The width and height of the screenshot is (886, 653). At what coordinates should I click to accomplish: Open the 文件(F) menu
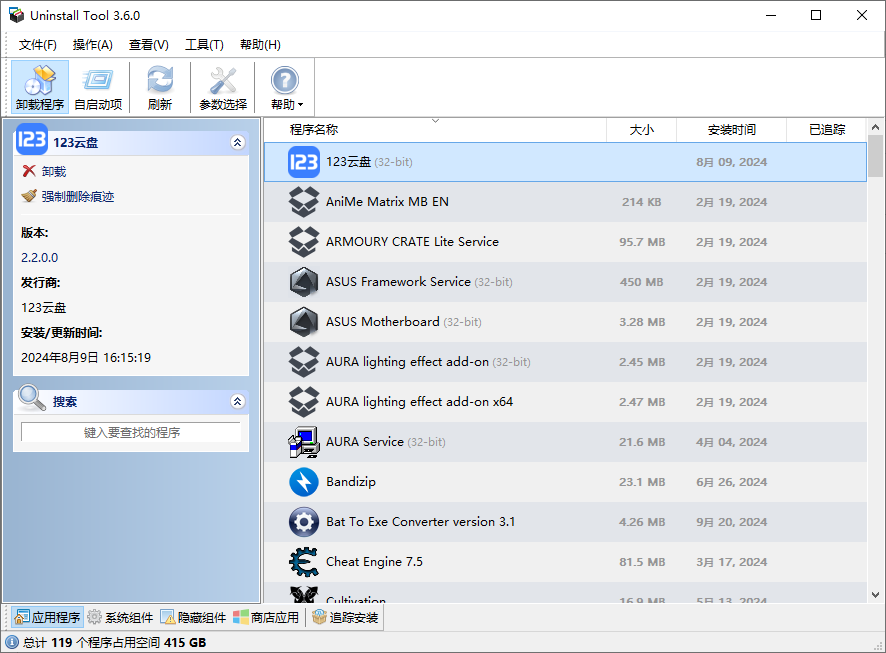pos(38,45)
